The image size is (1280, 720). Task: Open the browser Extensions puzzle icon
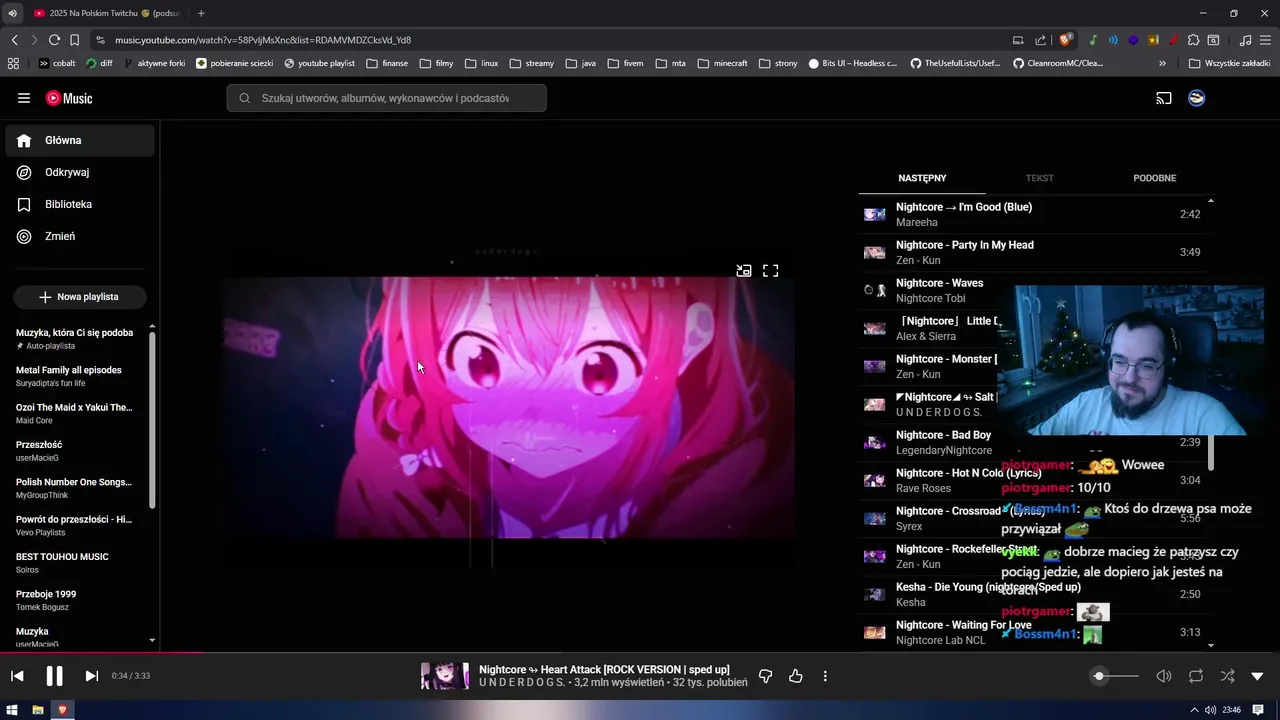point(1193,40)
